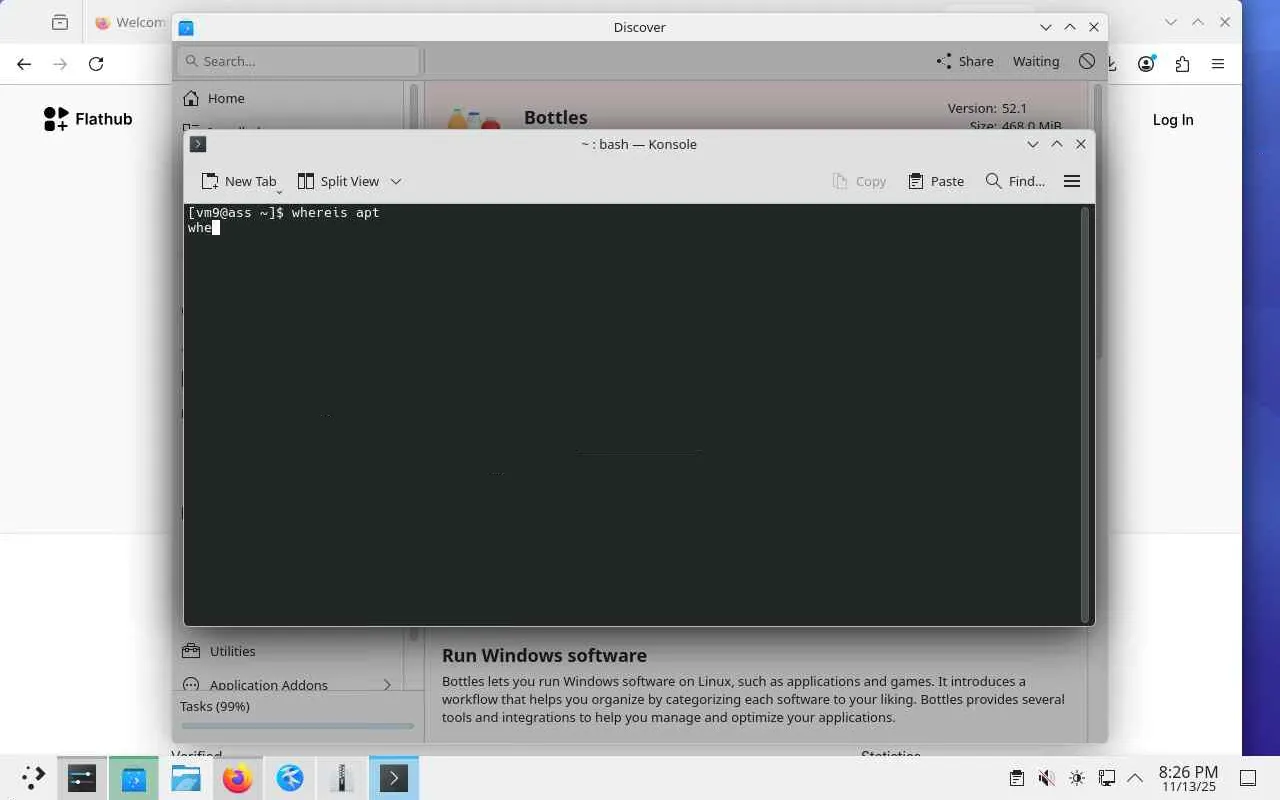Select the Welcome tab in Firefox
The image size is (1280, 800).
(x=130, y=22)
